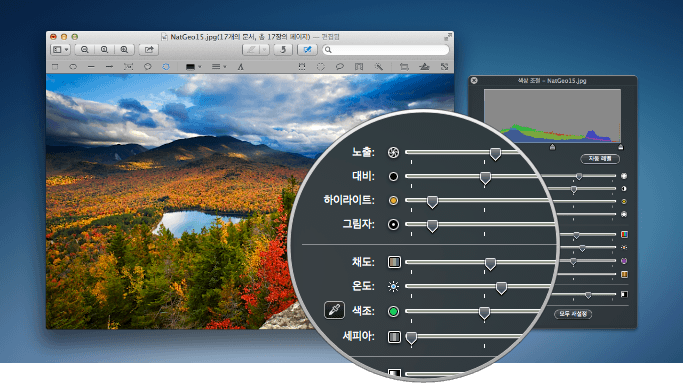Viewport: 683px width, 384px height.
Task: Expand the highlight pen dropdown arrow
Action: pyautogui.click(x=265, y=50)
